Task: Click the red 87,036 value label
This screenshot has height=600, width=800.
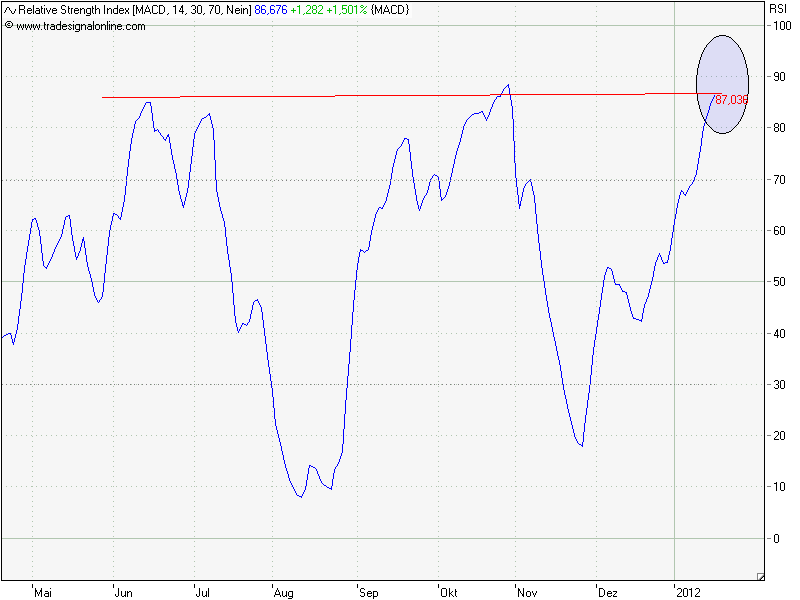Action: 731,100
